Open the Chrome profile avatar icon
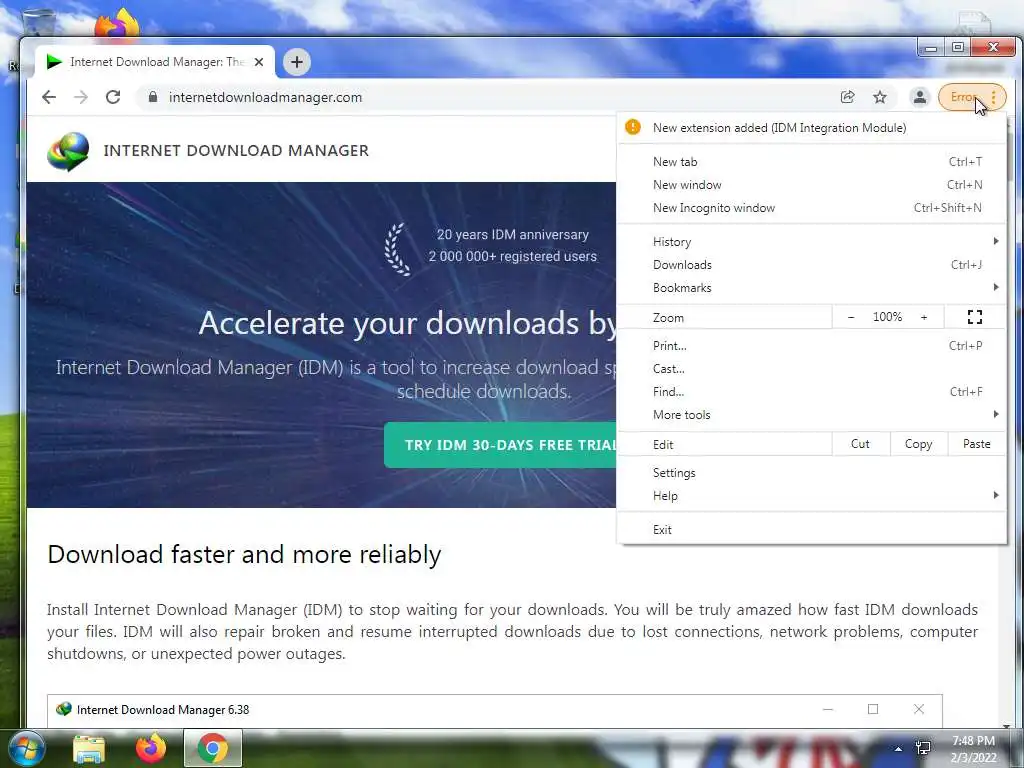 tap(920, 97)
